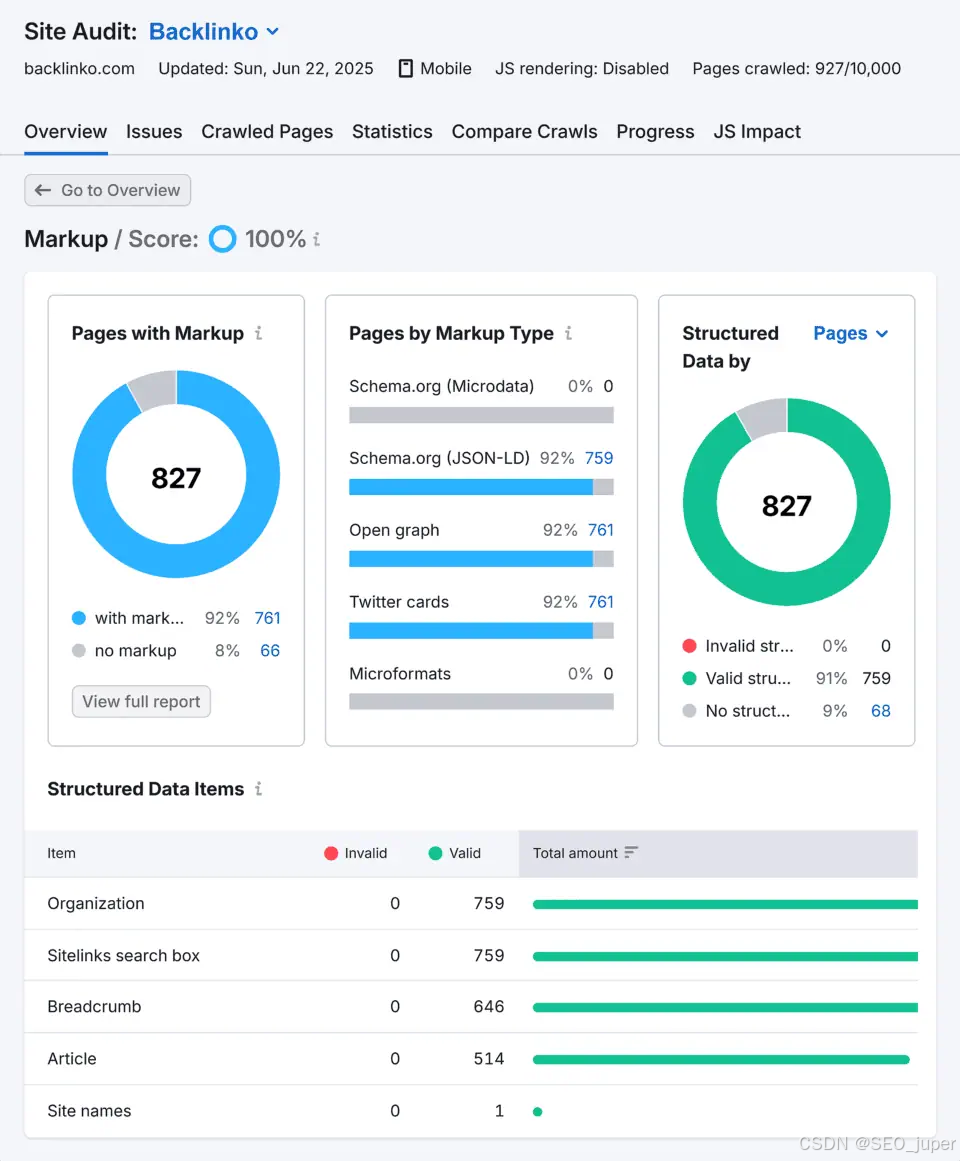Click the green Valid structured data legend dot
This screenshot has height=1161, width=960.
tap(689, 678)
